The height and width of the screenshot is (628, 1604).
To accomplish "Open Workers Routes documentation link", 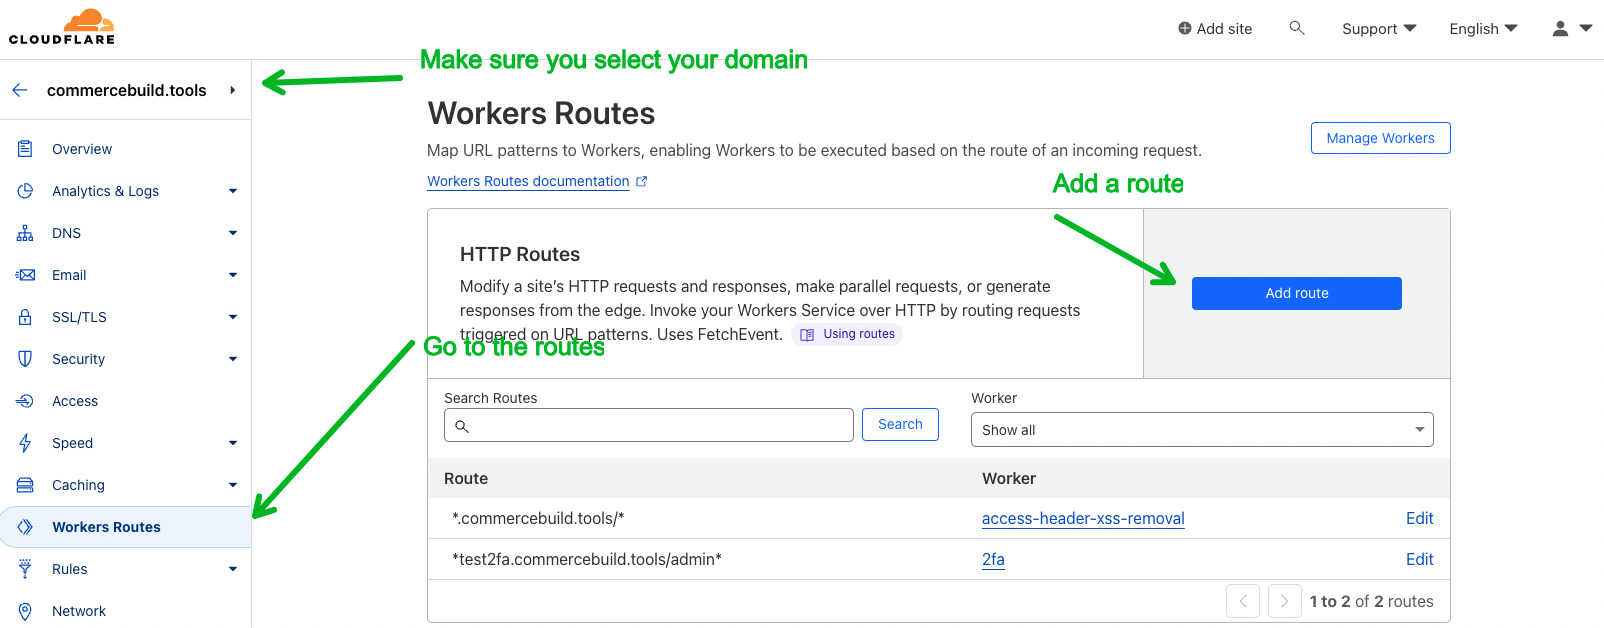I will 528,181.
